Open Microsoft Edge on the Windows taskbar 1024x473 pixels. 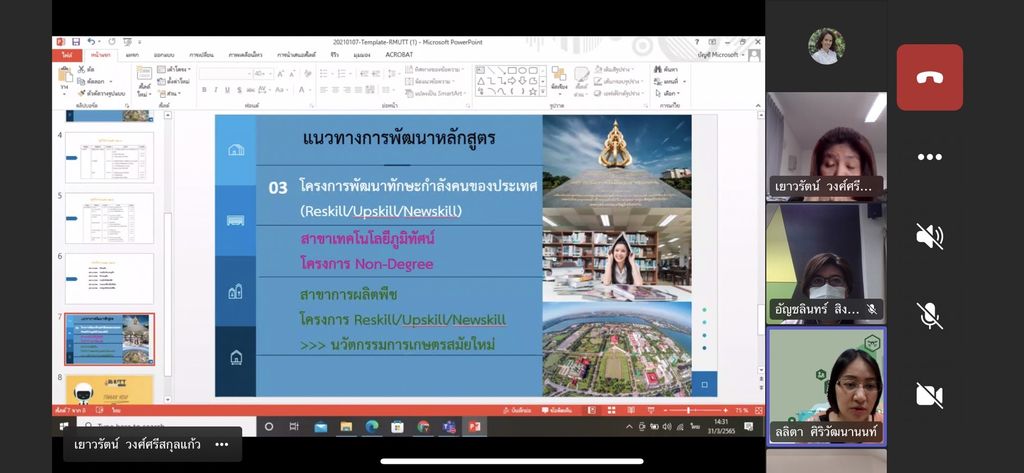[x=372, y=427]
